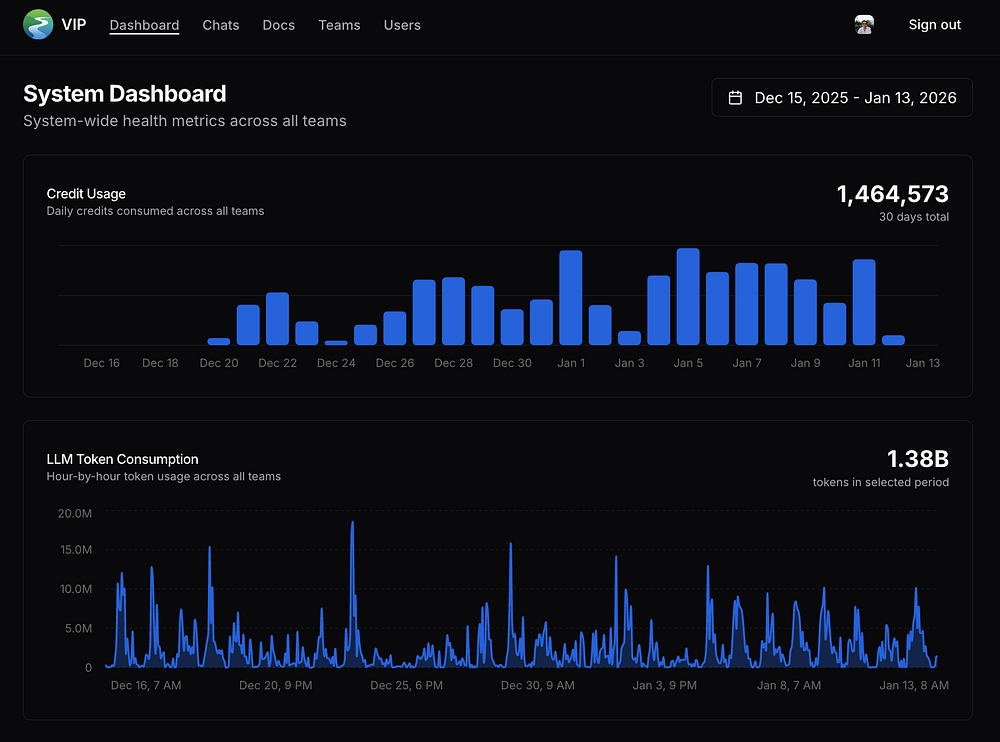
Task: Navigate to the Teams section
Action: click(339, 25)
